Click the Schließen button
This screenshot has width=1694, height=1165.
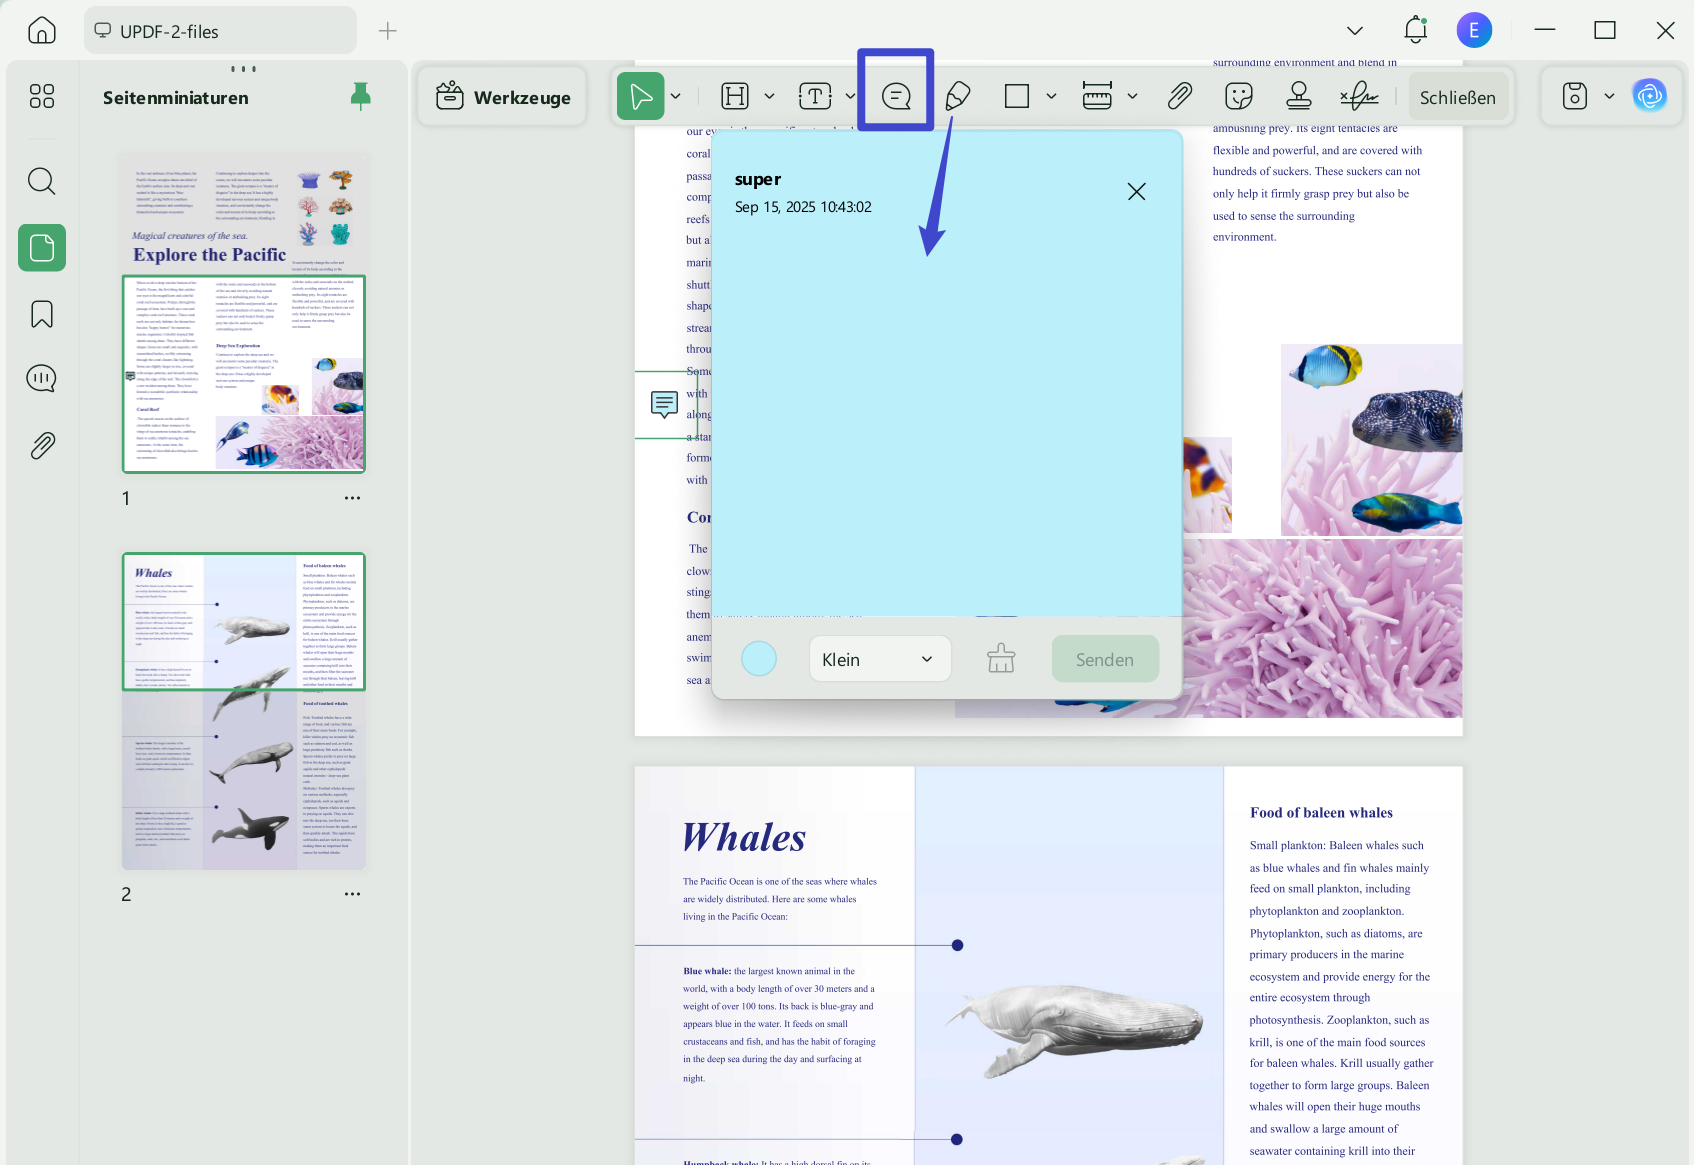tap(1457, 97)
